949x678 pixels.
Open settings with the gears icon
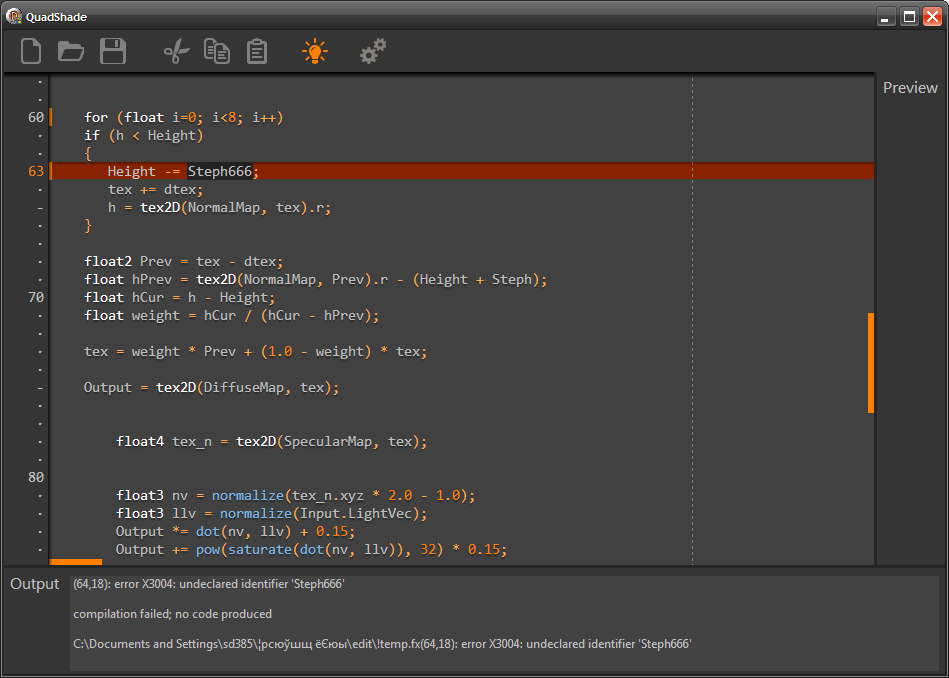(x=373, y=51)
